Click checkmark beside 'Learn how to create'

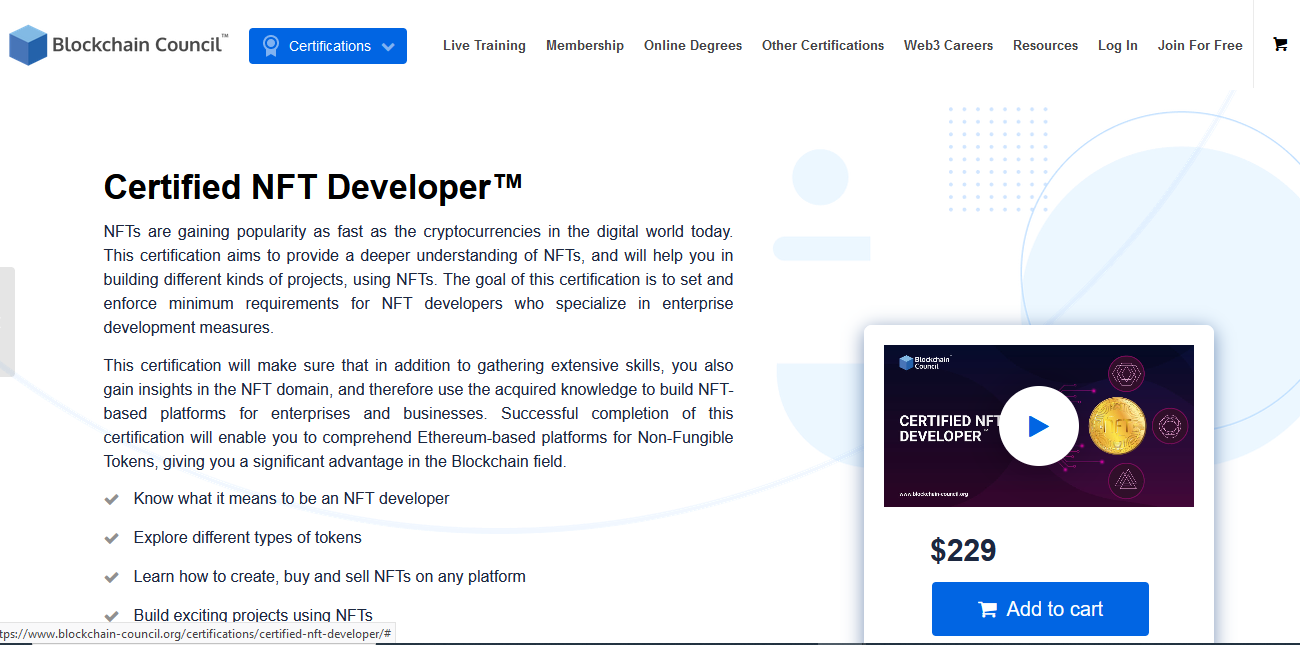click(x=112, y=576)
